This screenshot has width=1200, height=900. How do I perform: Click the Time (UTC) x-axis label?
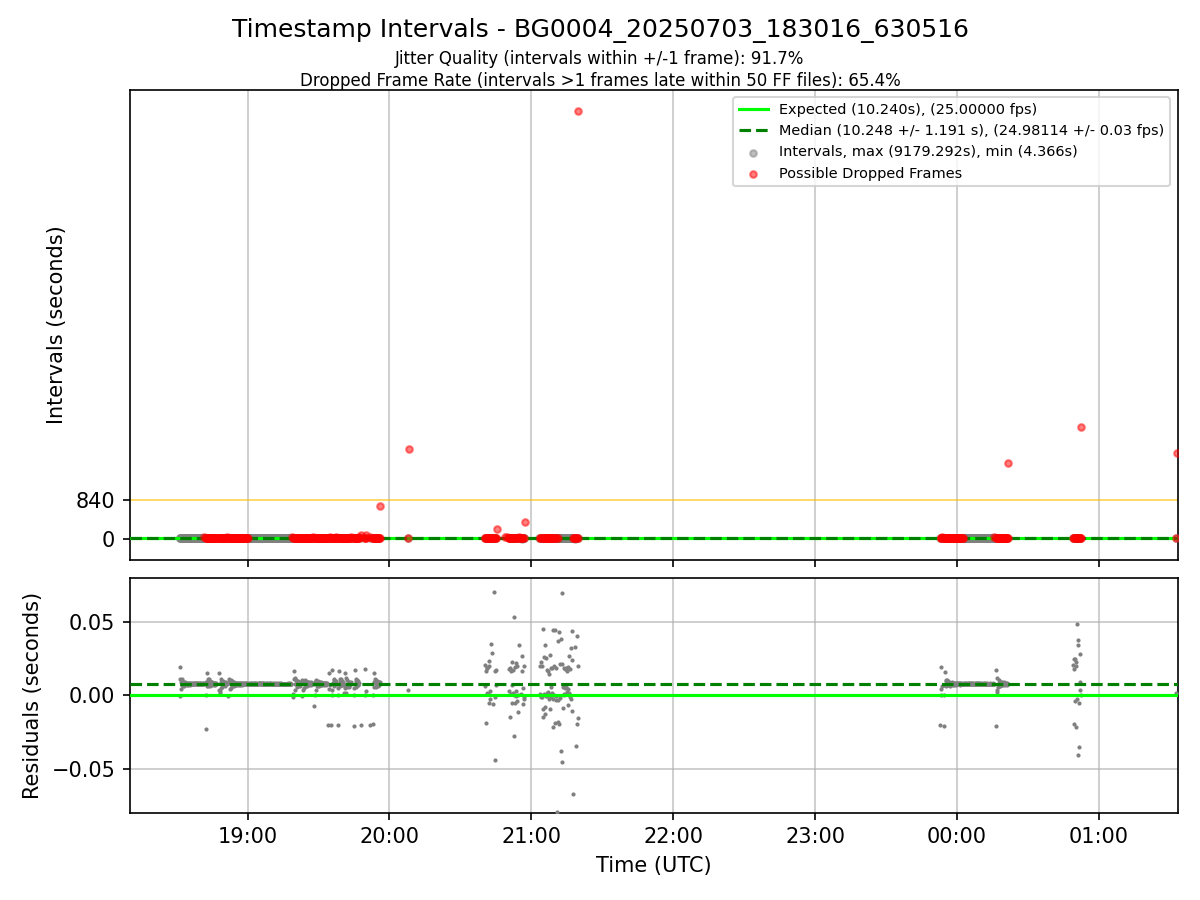[654, 865]
